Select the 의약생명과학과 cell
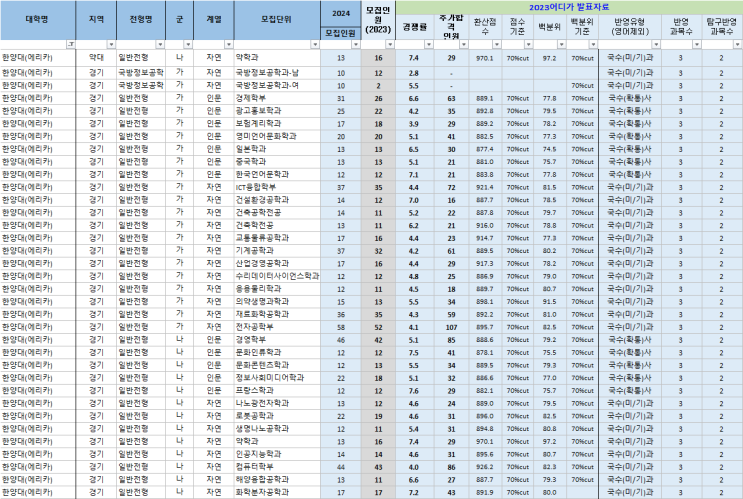This screenshot has height=499, width=743. click(x=277, y=301)
